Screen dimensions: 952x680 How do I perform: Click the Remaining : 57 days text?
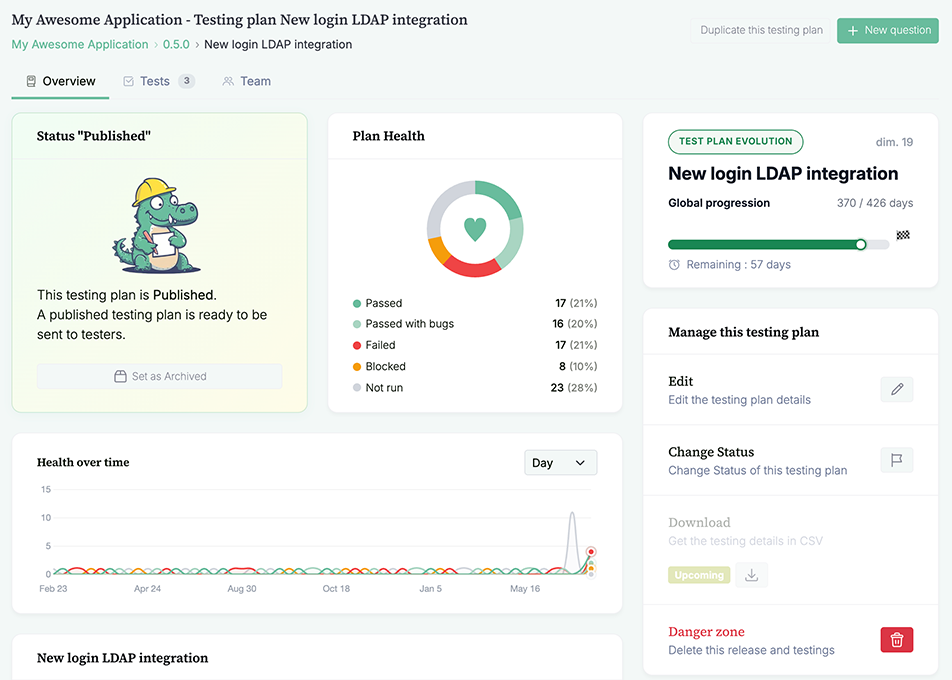click(x=738, y=265)
